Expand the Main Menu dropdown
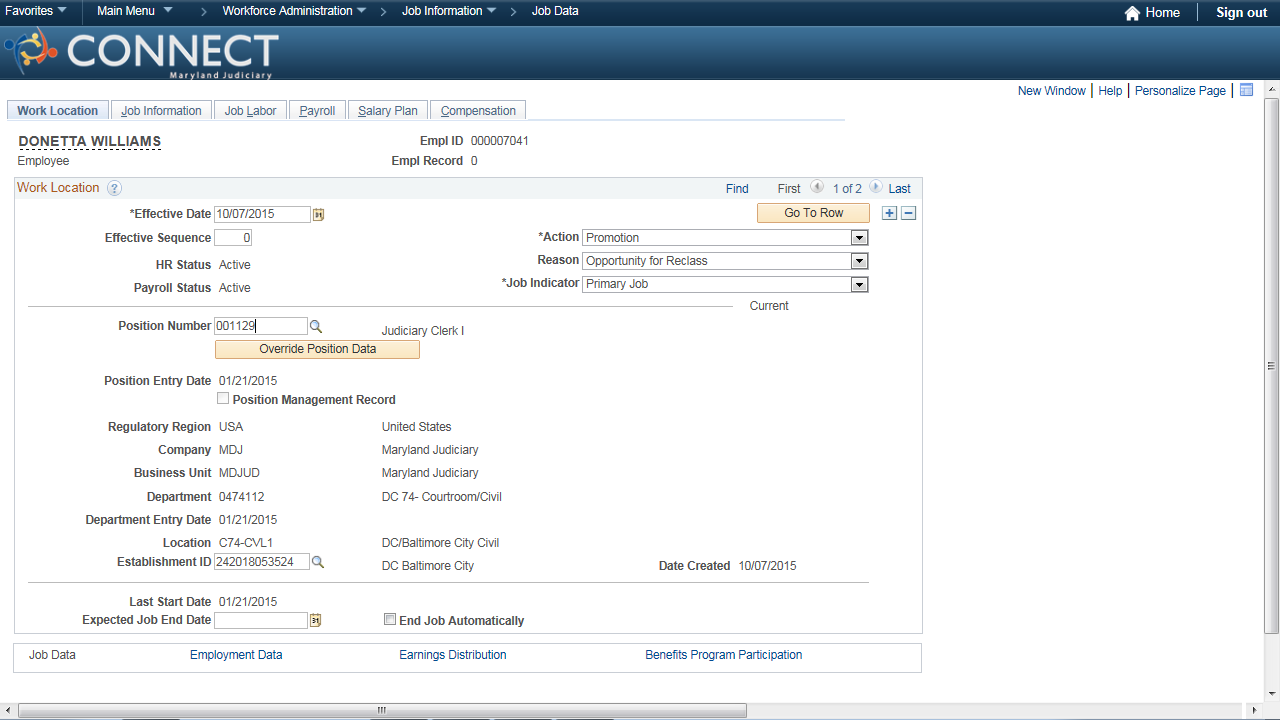The height and width of the screenshot is (720, 1280). [x=134, y=11]
